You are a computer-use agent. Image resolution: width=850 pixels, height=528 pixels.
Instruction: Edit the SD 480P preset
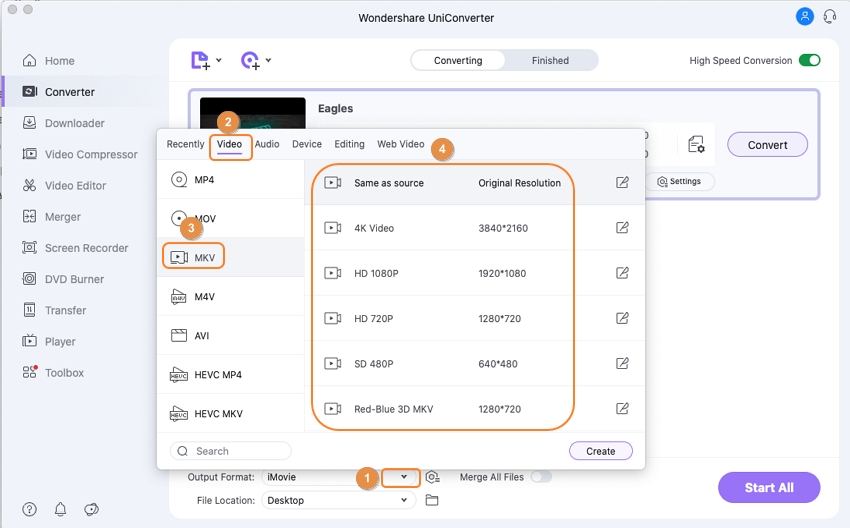[x=622, y=363]
